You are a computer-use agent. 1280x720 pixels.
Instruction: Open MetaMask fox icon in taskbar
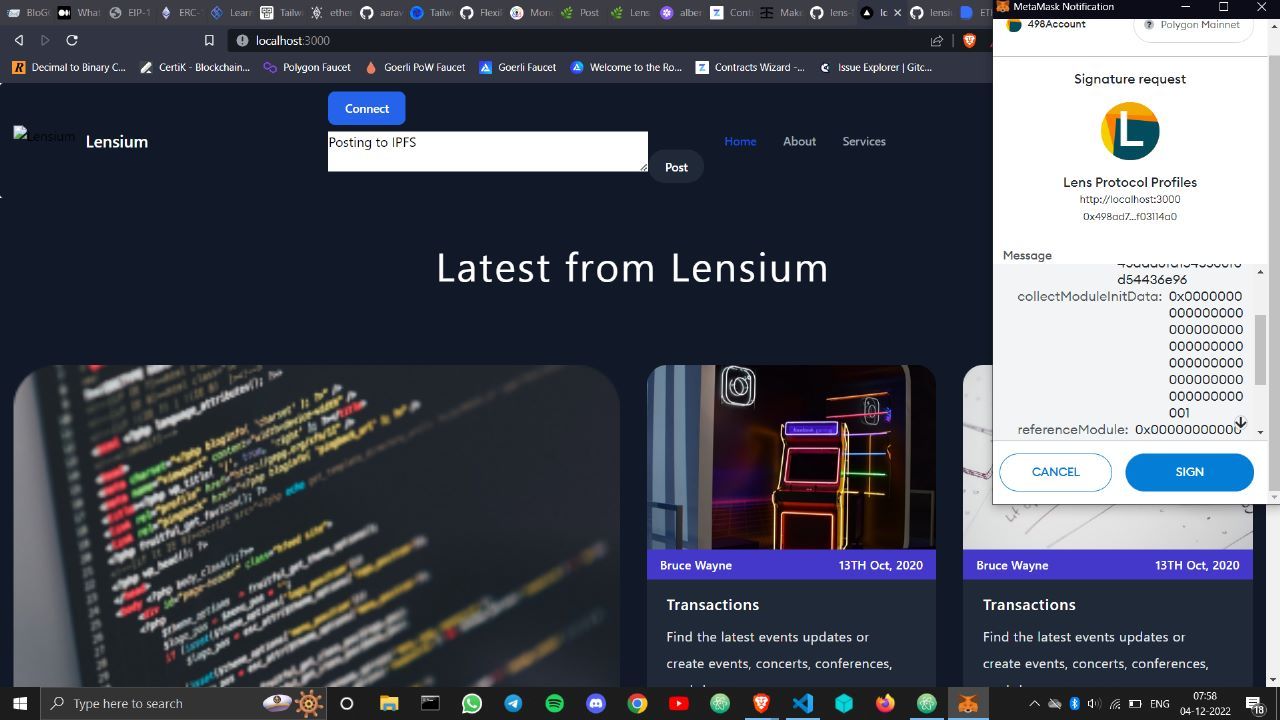point(968,703)
